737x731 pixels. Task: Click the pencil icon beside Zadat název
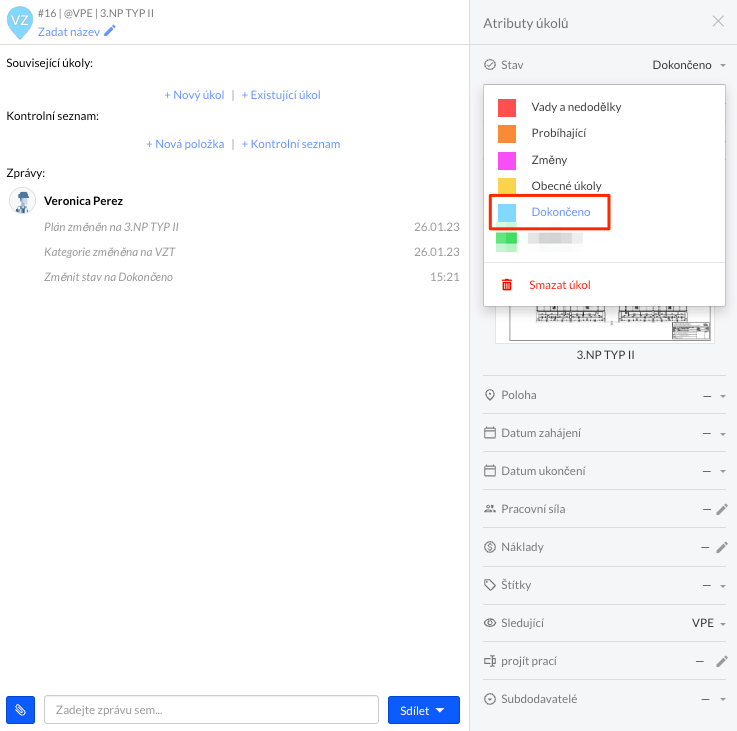[x=110, y=31]
